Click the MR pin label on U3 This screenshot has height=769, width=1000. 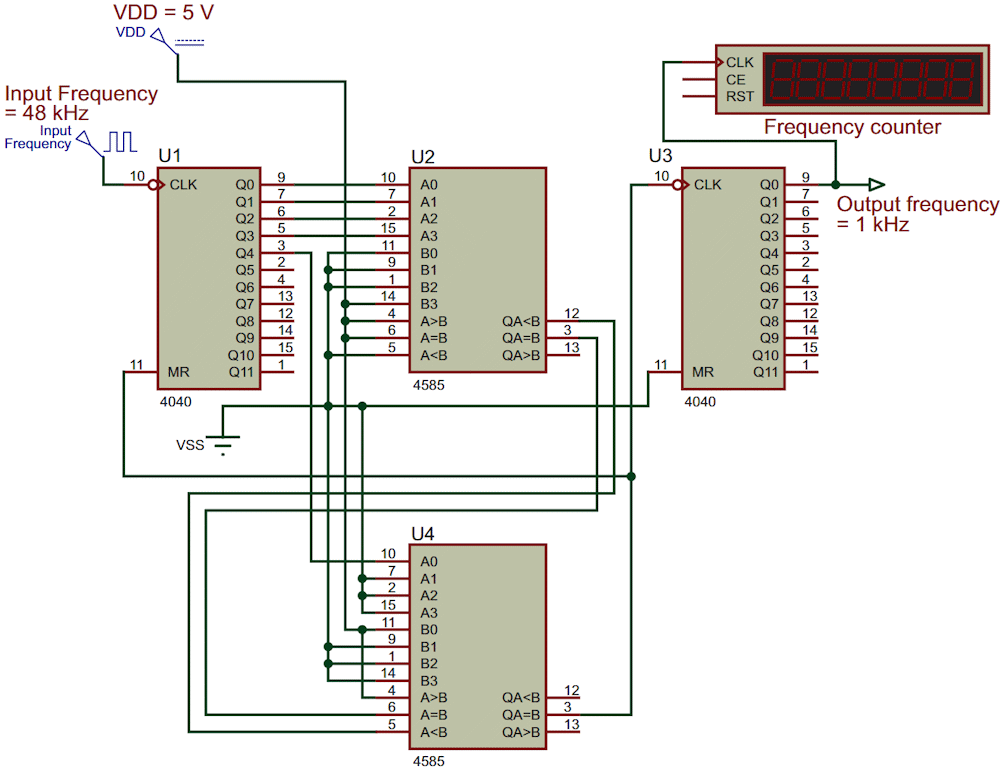coord(703,372)
